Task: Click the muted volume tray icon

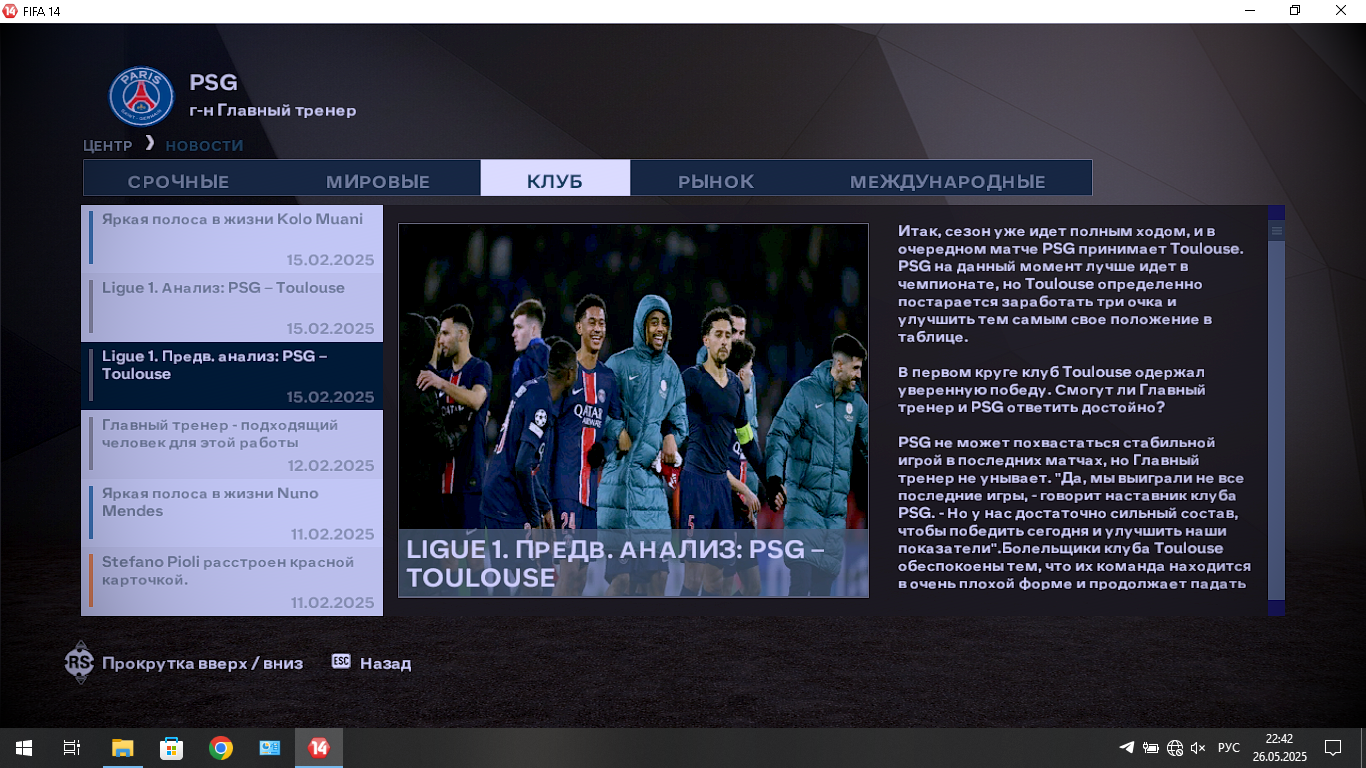Action: point(1198,748)
